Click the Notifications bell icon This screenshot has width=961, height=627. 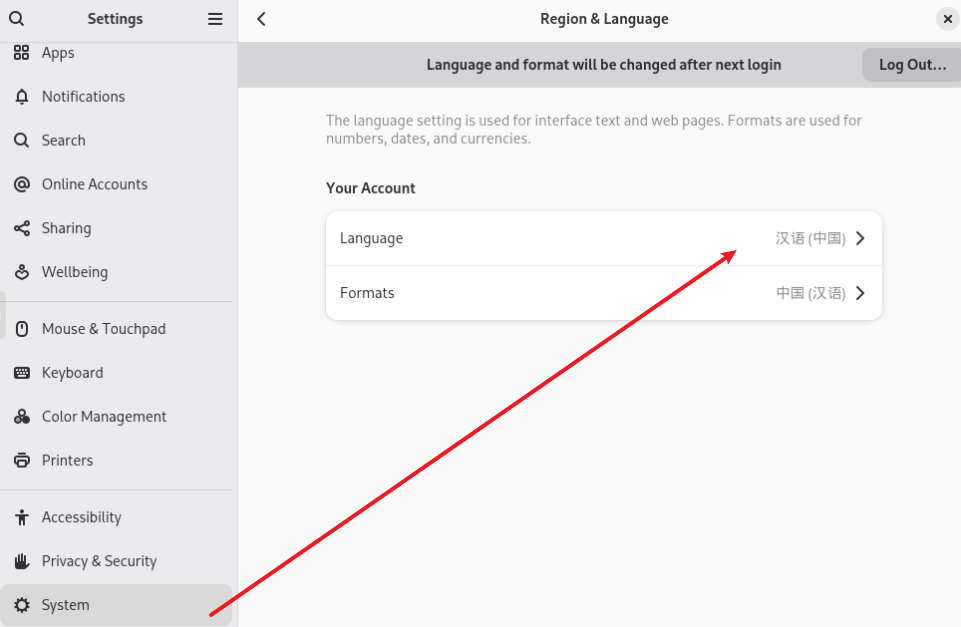click(x=21, y=97)
